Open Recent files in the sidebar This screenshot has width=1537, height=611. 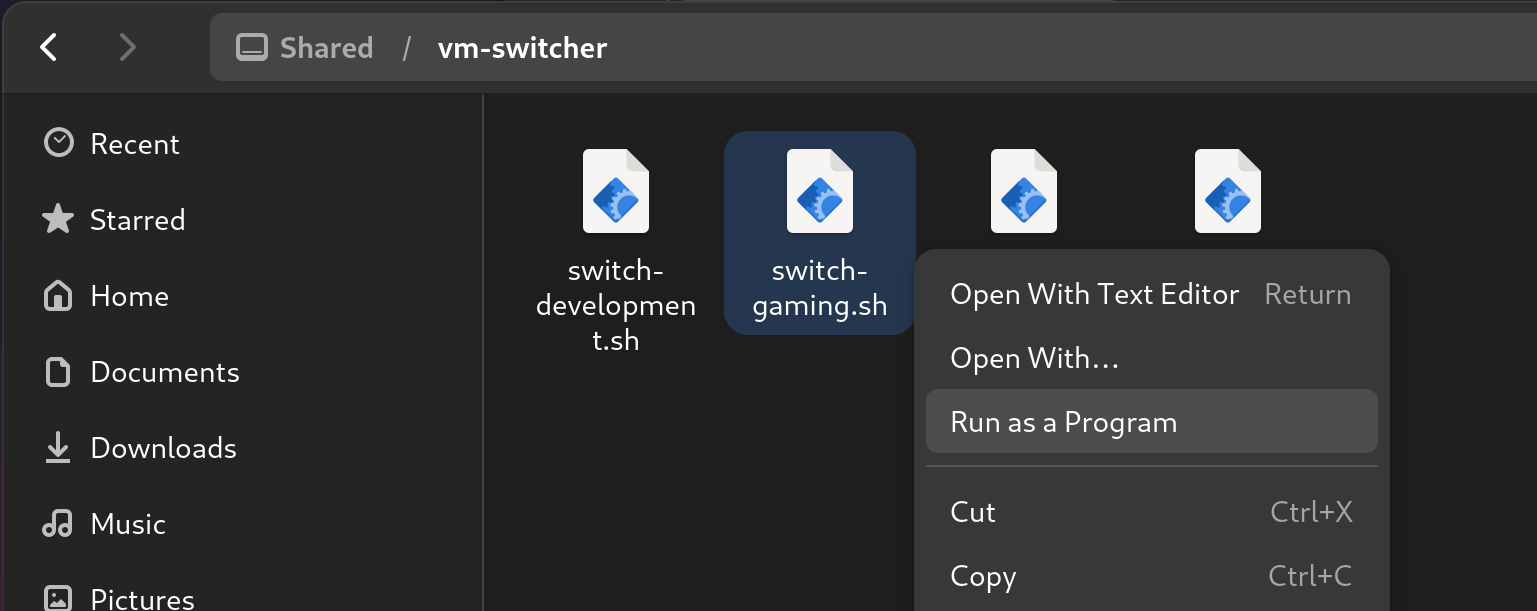point(134,144)
